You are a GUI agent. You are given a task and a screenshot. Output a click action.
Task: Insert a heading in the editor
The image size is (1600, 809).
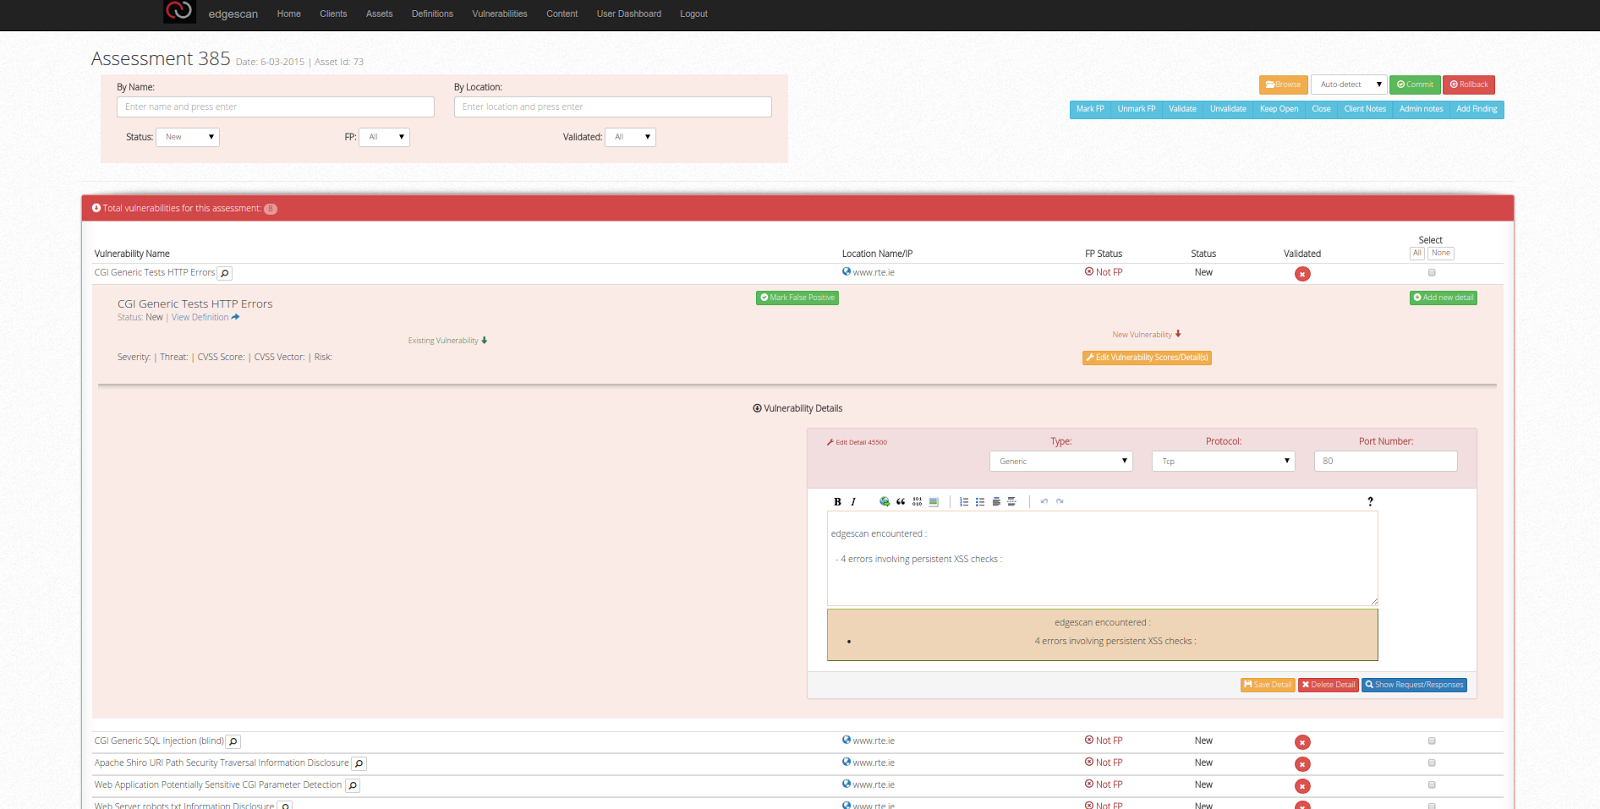996,502
